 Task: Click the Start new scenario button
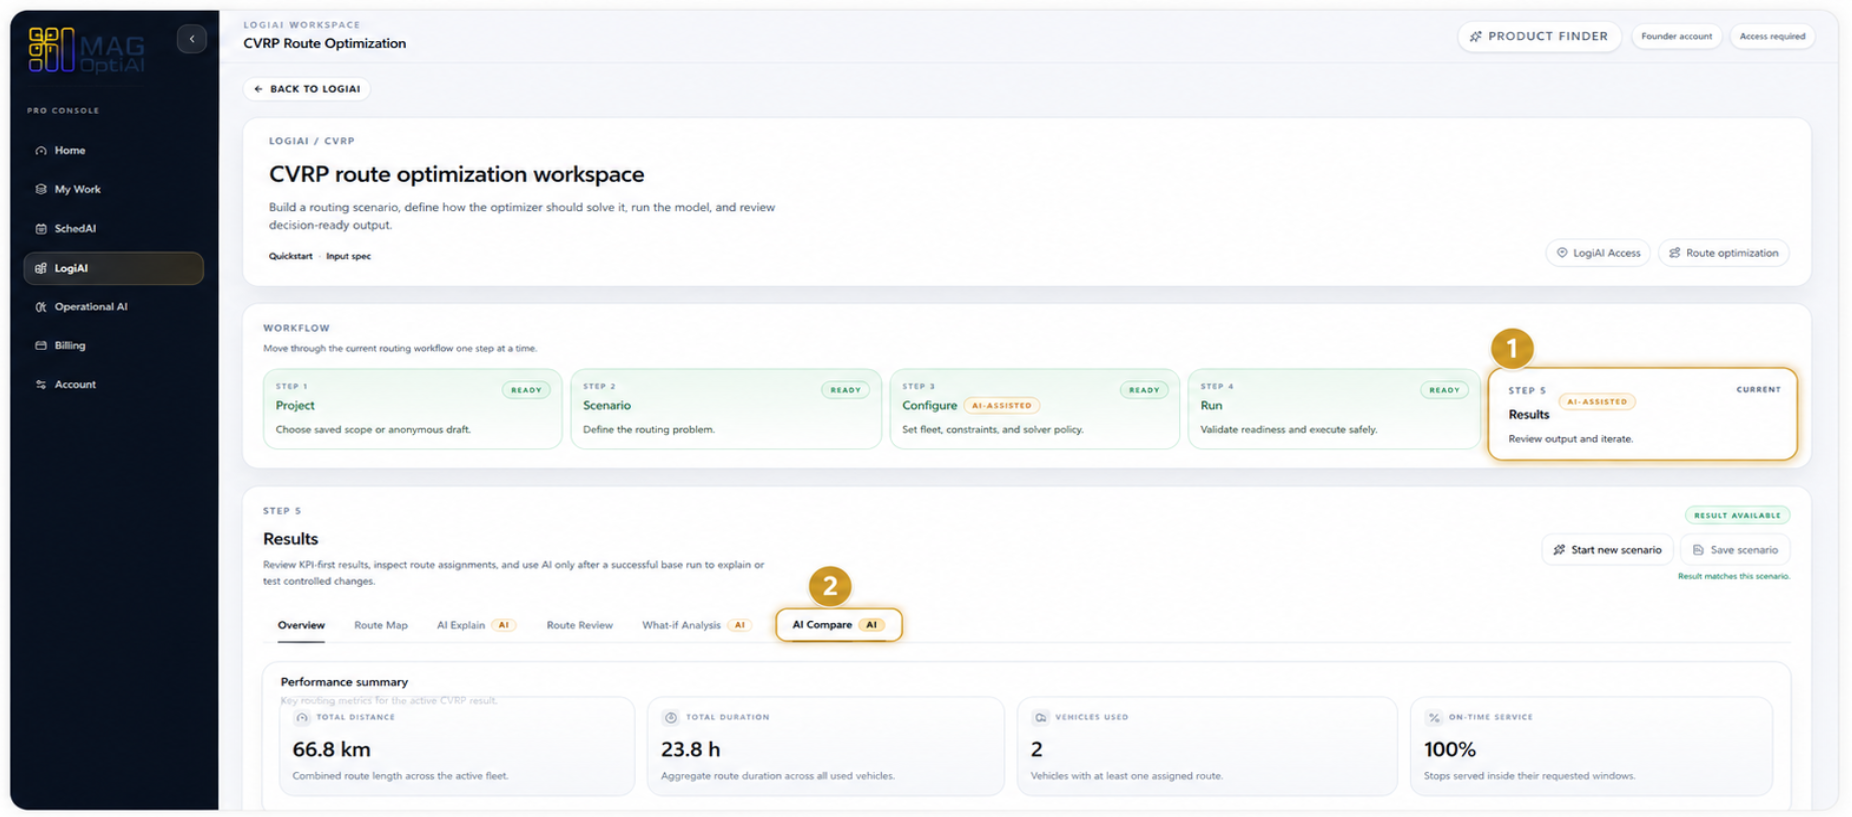(x=1608, y=550)
